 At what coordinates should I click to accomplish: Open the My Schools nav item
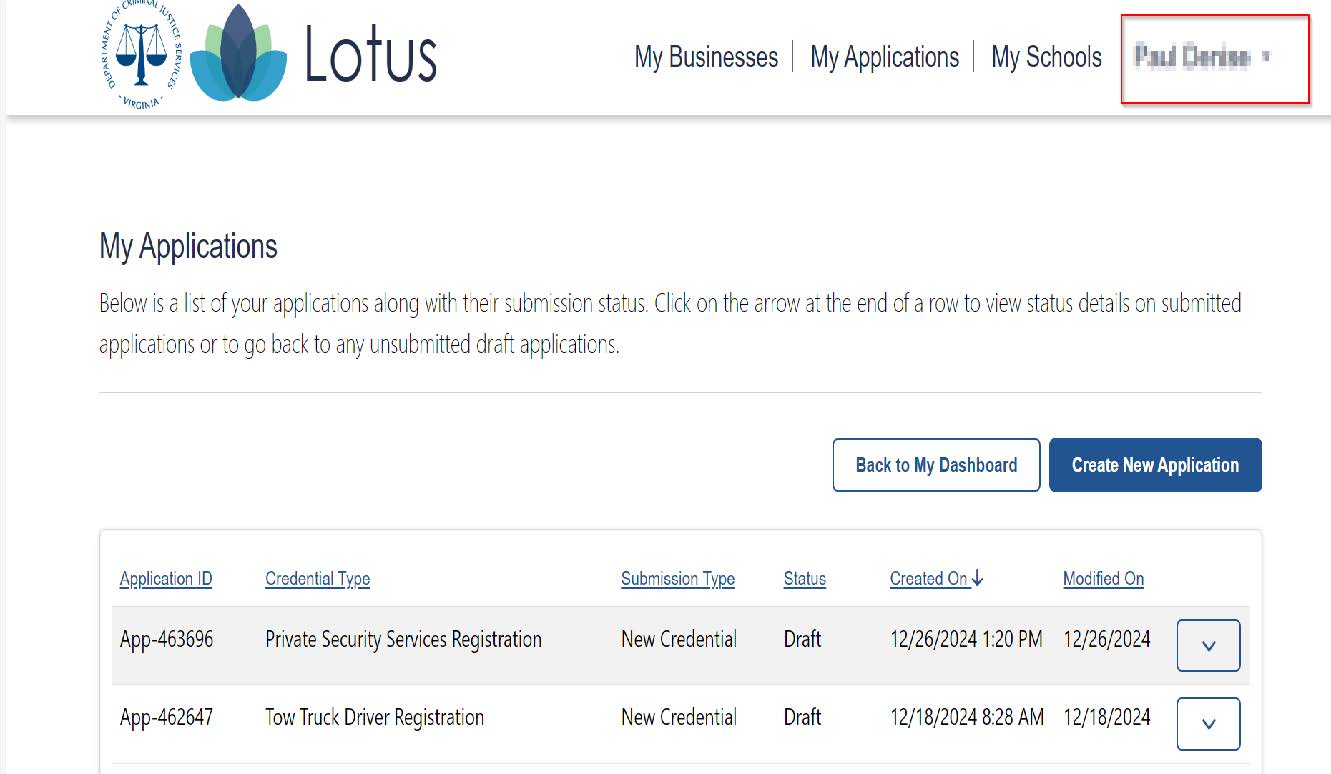click(1046, 58)
